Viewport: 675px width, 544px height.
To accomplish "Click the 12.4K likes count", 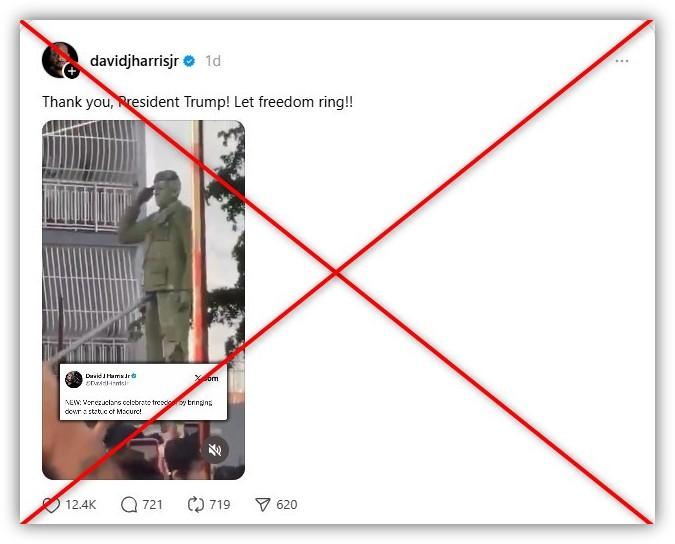I will (x=81, y=505).
